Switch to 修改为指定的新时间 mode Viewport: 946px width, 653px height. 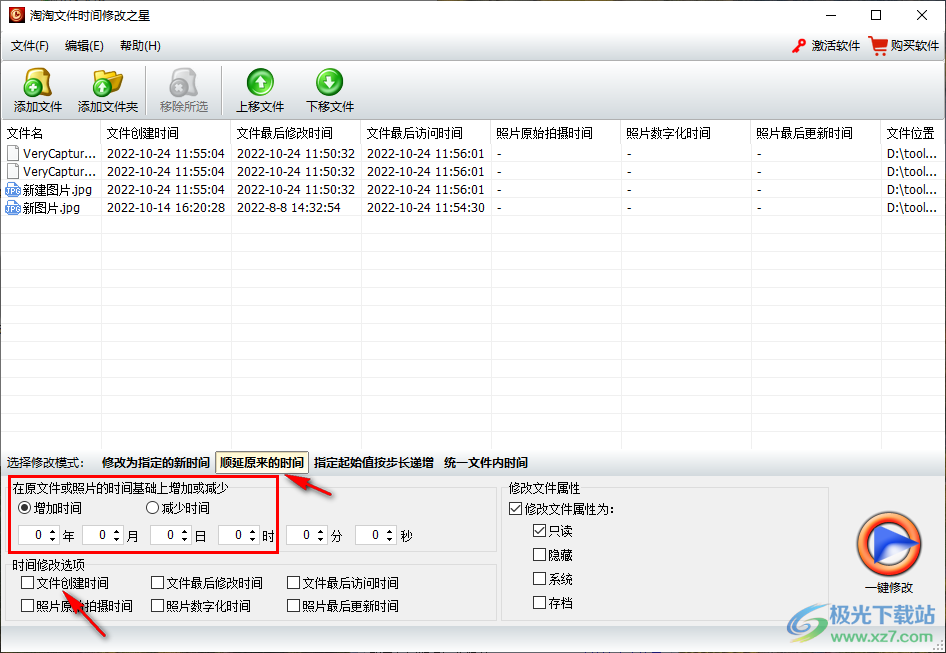(156, 463)
